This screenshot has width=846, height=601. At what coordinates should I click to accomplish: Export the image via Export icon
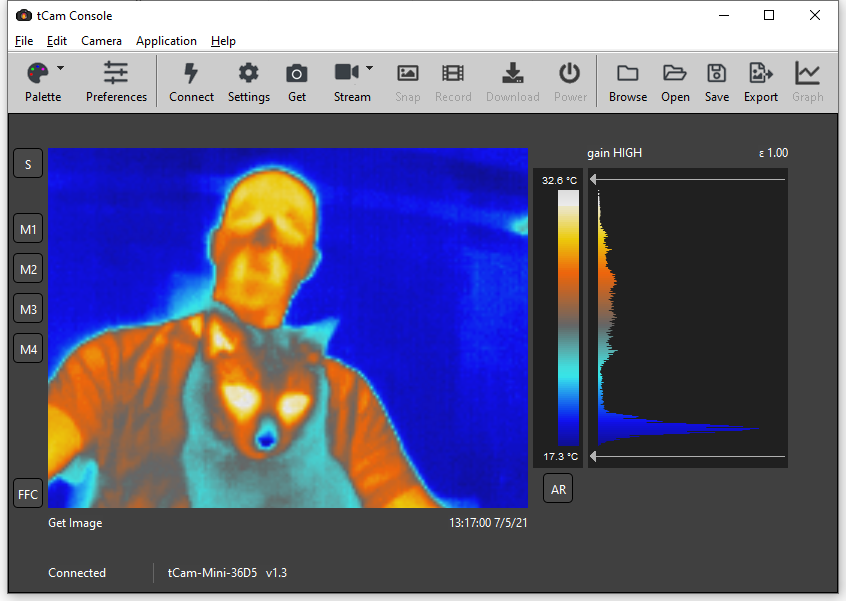pos(760,74)
